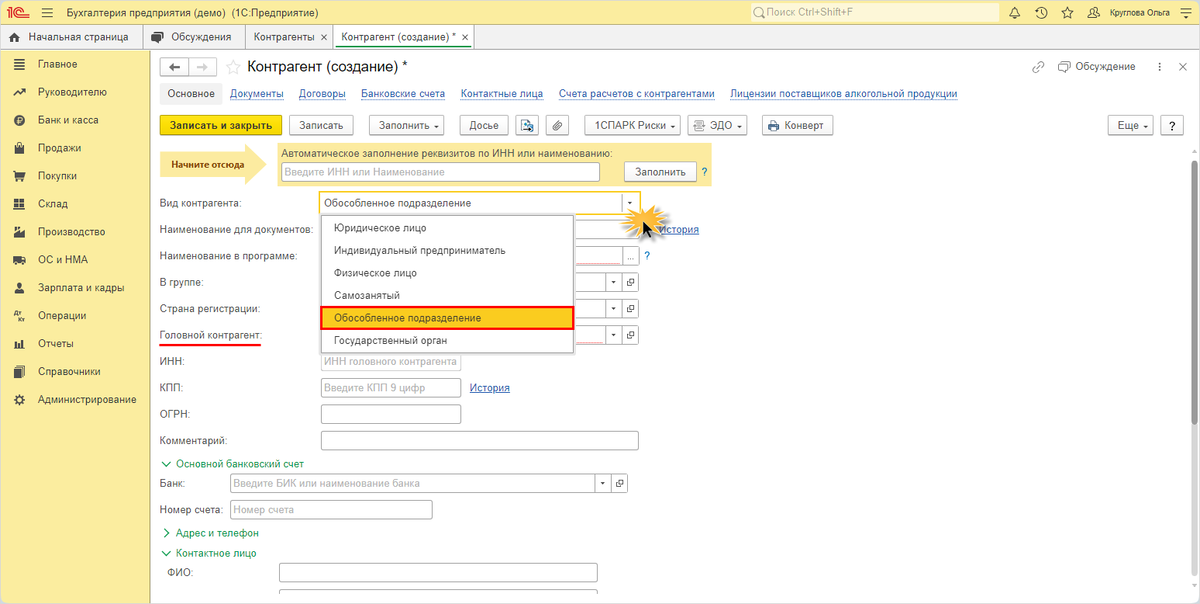The width and height of the screenshot is (1200, 604).
Task: Open Банковские счета link
Action: coord(403,94)
